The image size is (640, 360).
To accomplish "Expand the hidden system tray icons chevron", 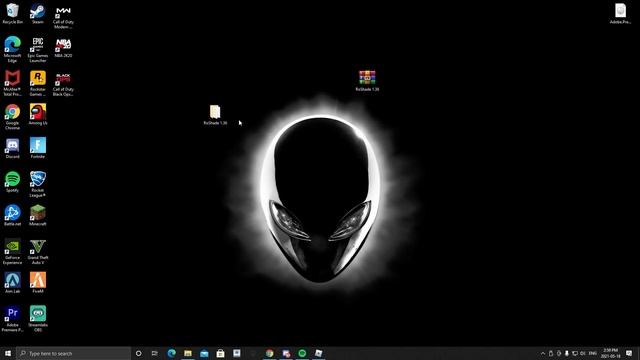I will [x=543, y=353].
